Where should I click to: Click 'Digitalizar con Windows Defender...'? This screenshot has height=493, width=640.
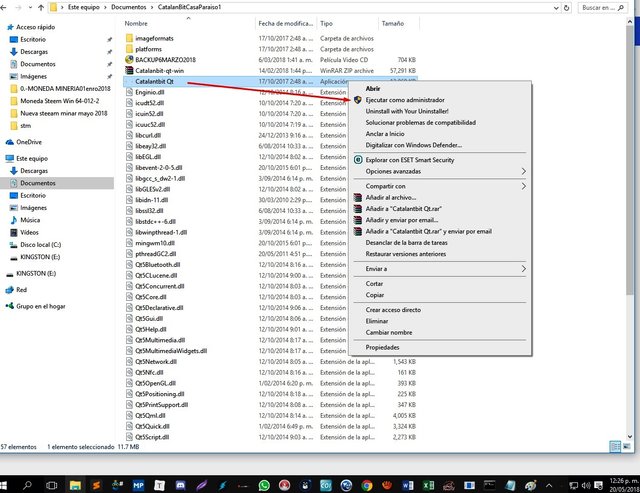(413, 145)
